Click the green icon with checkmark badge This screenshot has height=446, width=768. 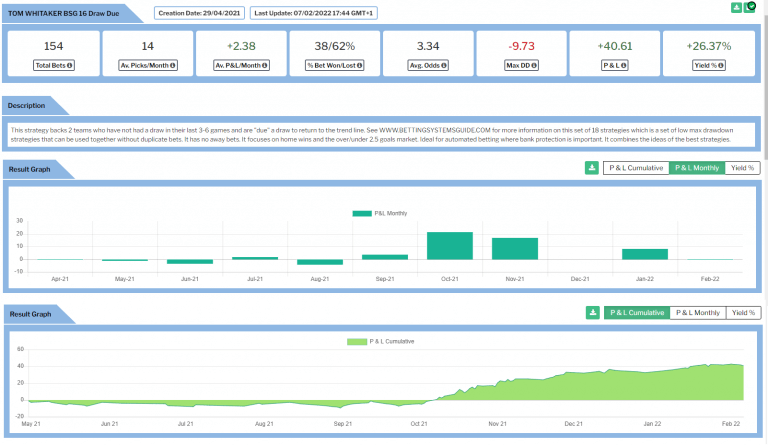[x=750, y=7]
